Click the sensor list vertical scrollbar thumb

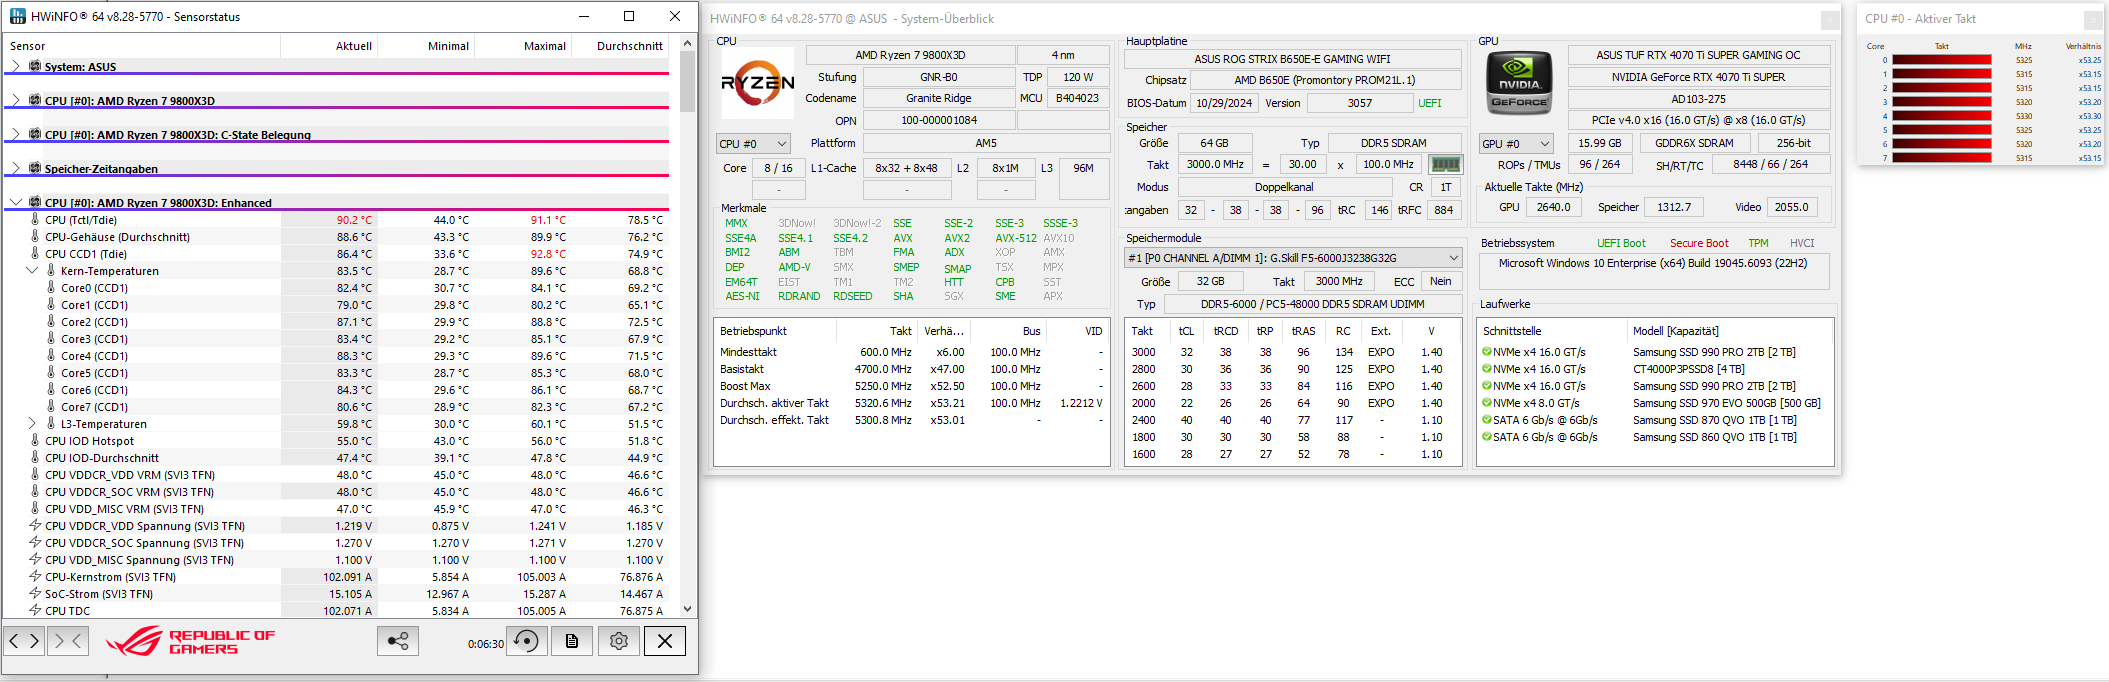click(x=687, y=82)
